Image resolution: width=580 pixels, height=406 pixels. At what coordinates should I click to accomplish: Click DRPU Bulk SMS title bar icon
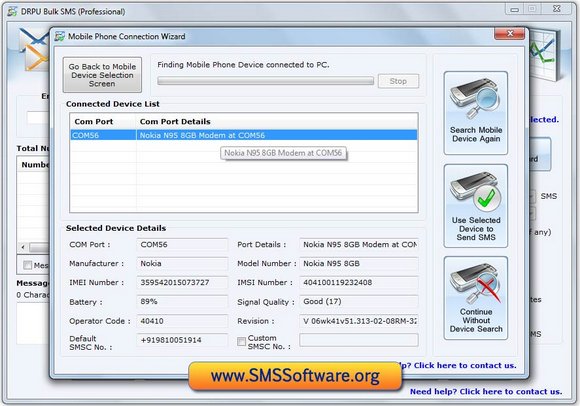coord(12,11)
